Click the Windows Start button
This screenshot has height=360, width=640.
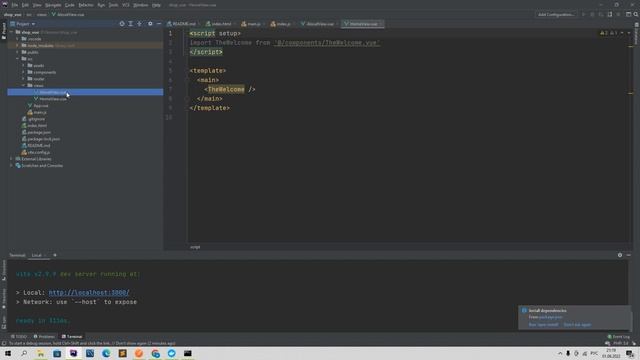coord(8,353)
